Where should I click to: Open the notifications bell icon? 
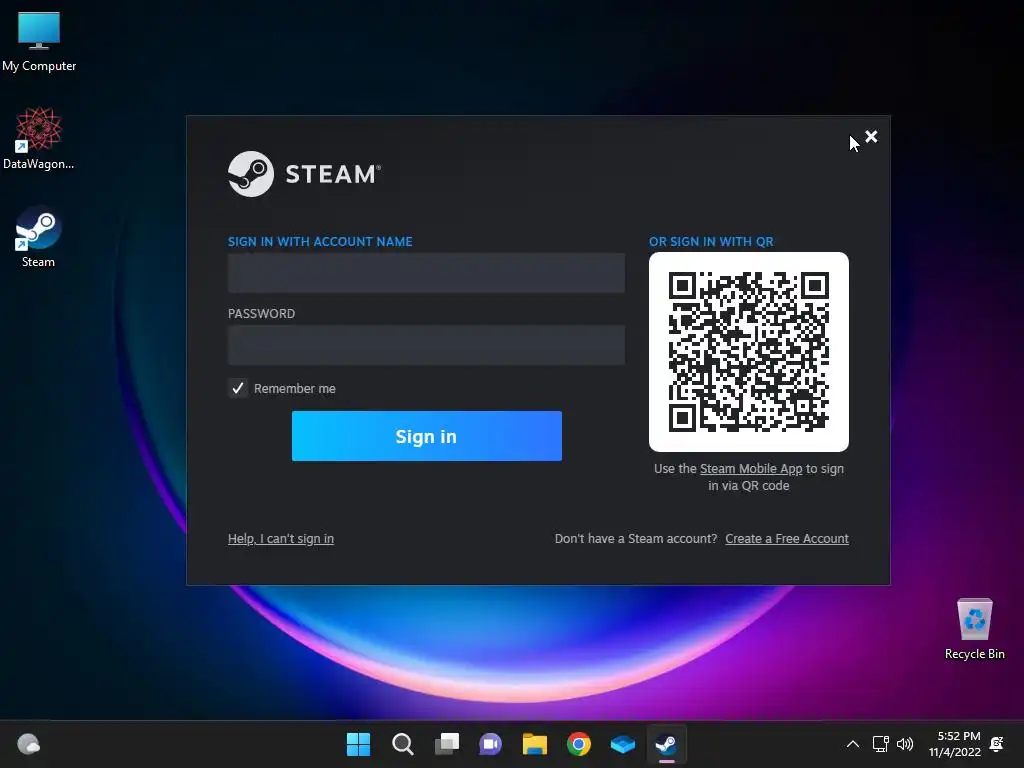pyautogui.click(x=997, y=744)
